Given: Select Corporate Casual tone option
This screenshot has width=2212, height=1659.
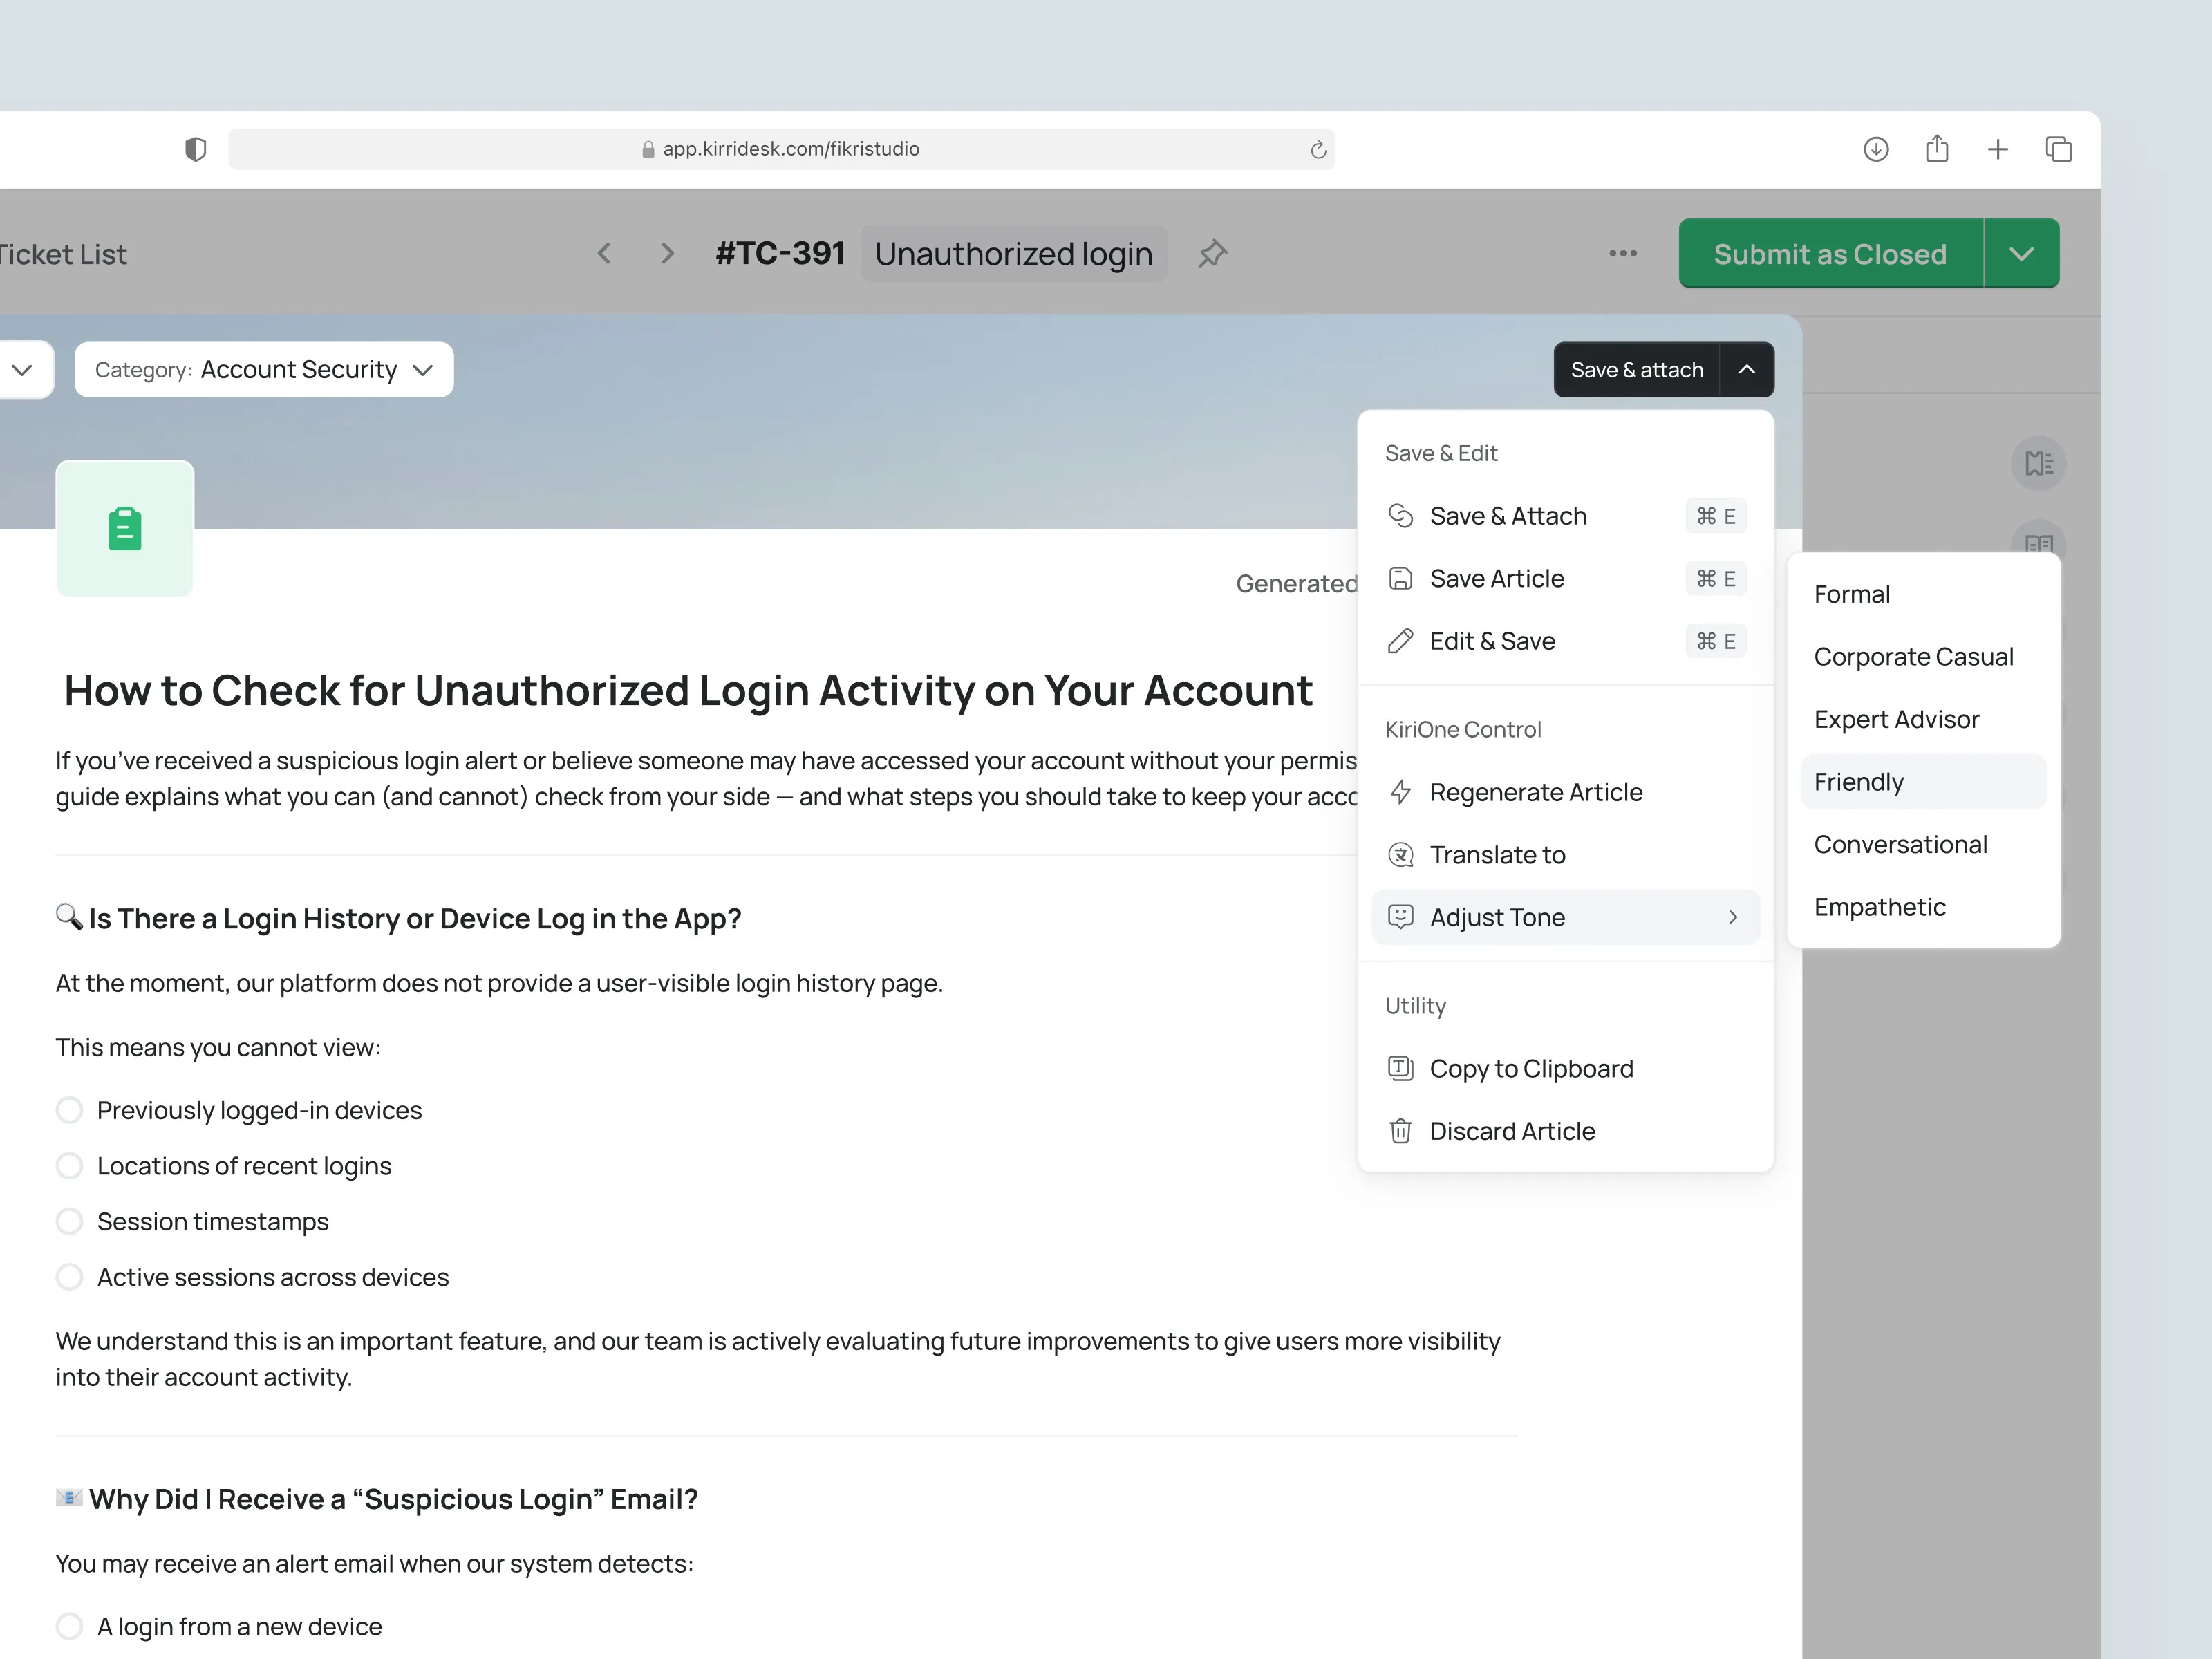Looking at the screenshot, I should (x=1923, y=657).
